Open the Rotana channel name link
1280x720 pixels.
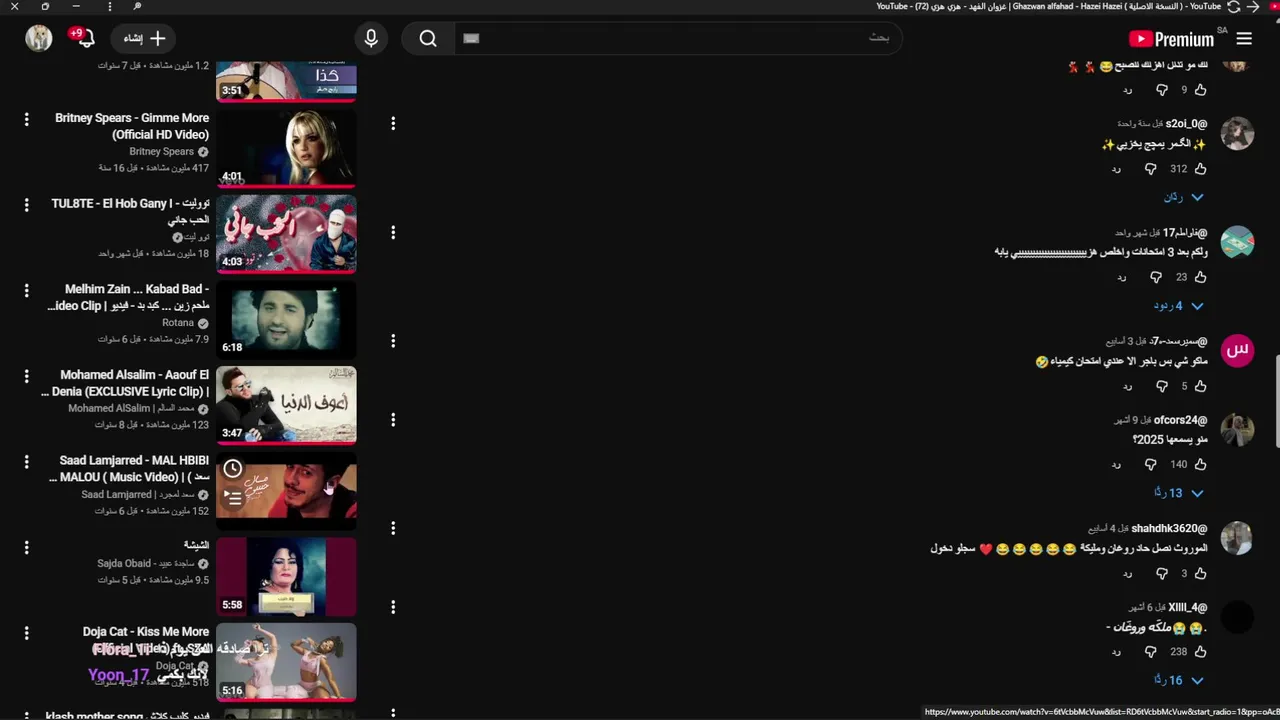click(x=178, y=323)
